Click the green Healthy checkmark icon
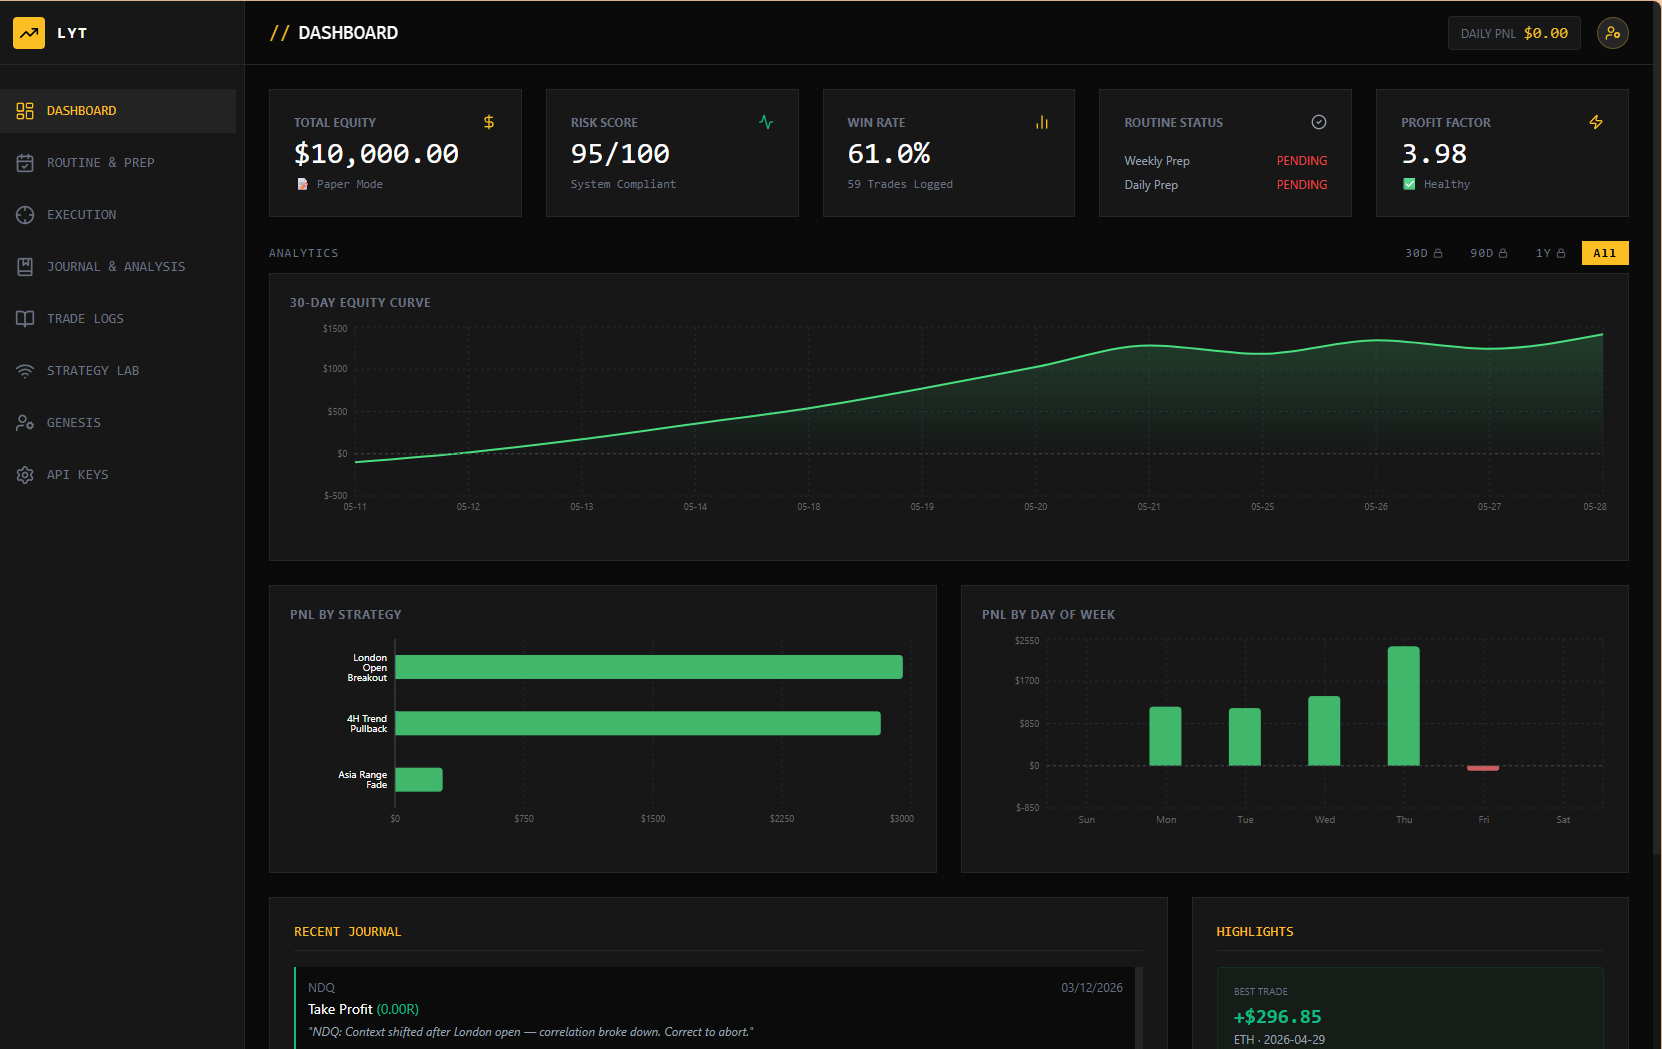 (x=1409, y=184)
